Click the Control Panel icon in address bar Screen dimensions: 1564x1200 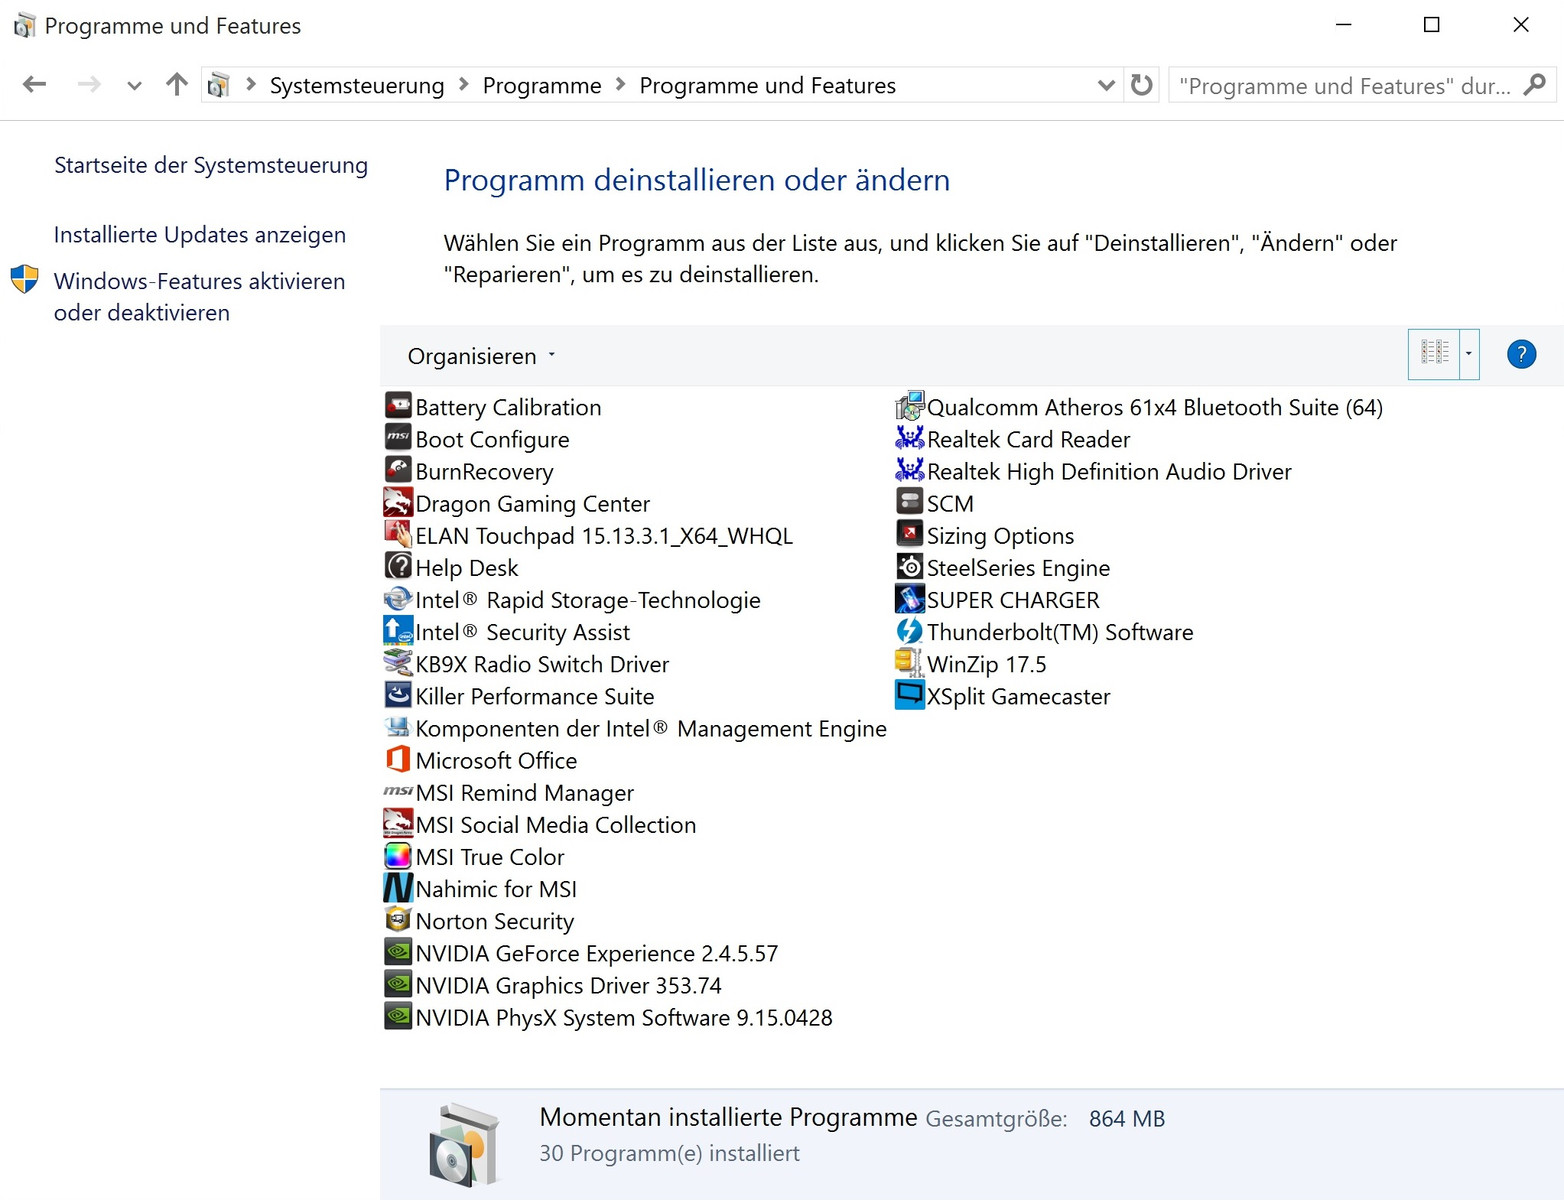point(219,86)
